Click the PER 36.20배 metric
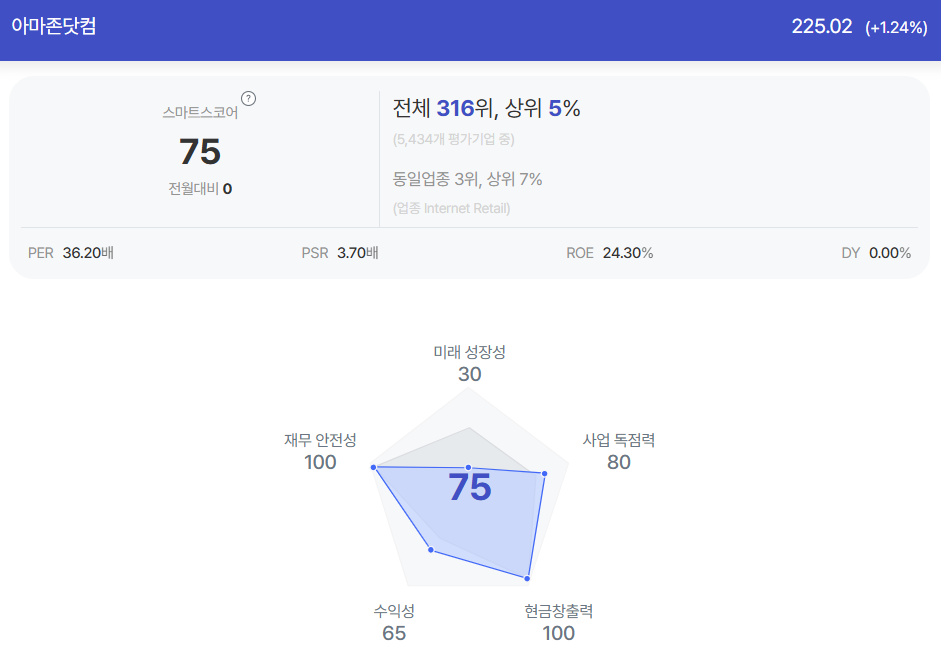Image resolution: width=941 pixels, height=666 pixels. point(71,253)
